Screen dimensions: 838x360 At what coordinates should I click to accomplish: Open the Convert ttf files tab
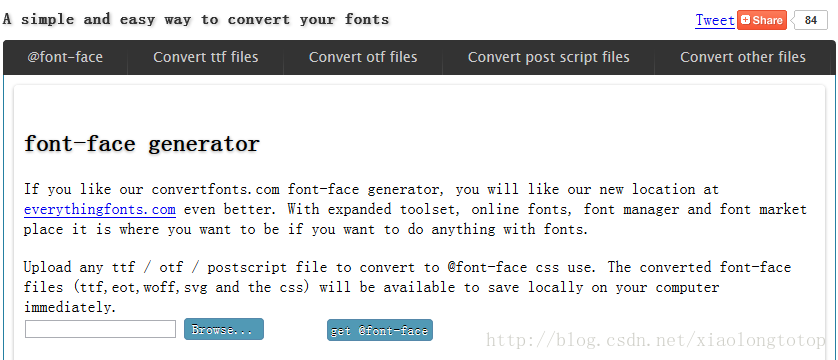(x=206, y=57)
